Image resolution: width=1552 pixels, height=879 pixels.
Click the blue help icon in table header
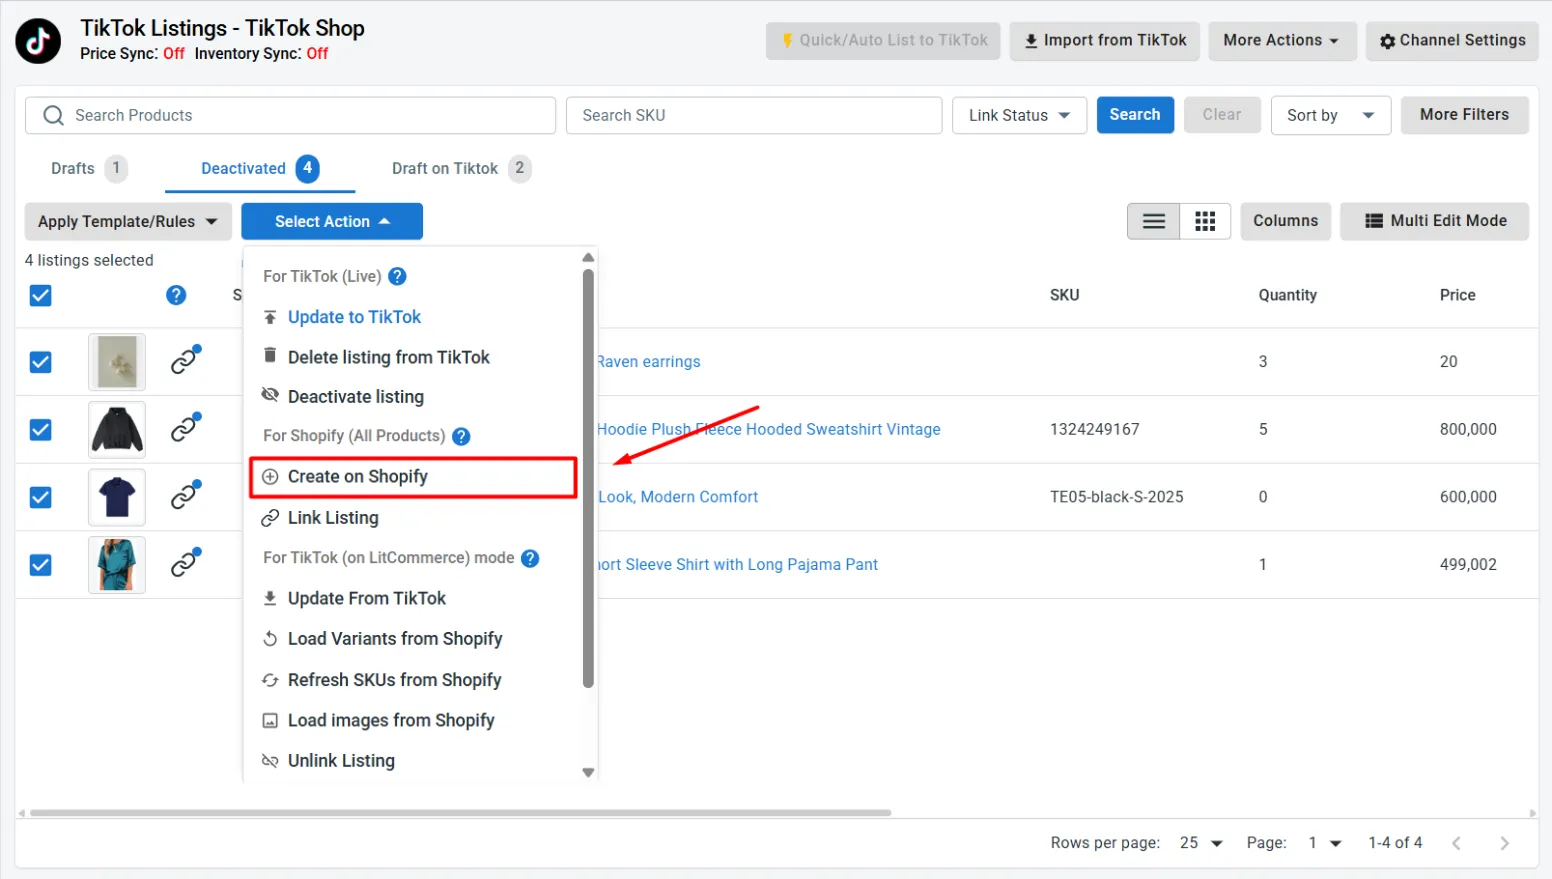[x=176, y=295]
